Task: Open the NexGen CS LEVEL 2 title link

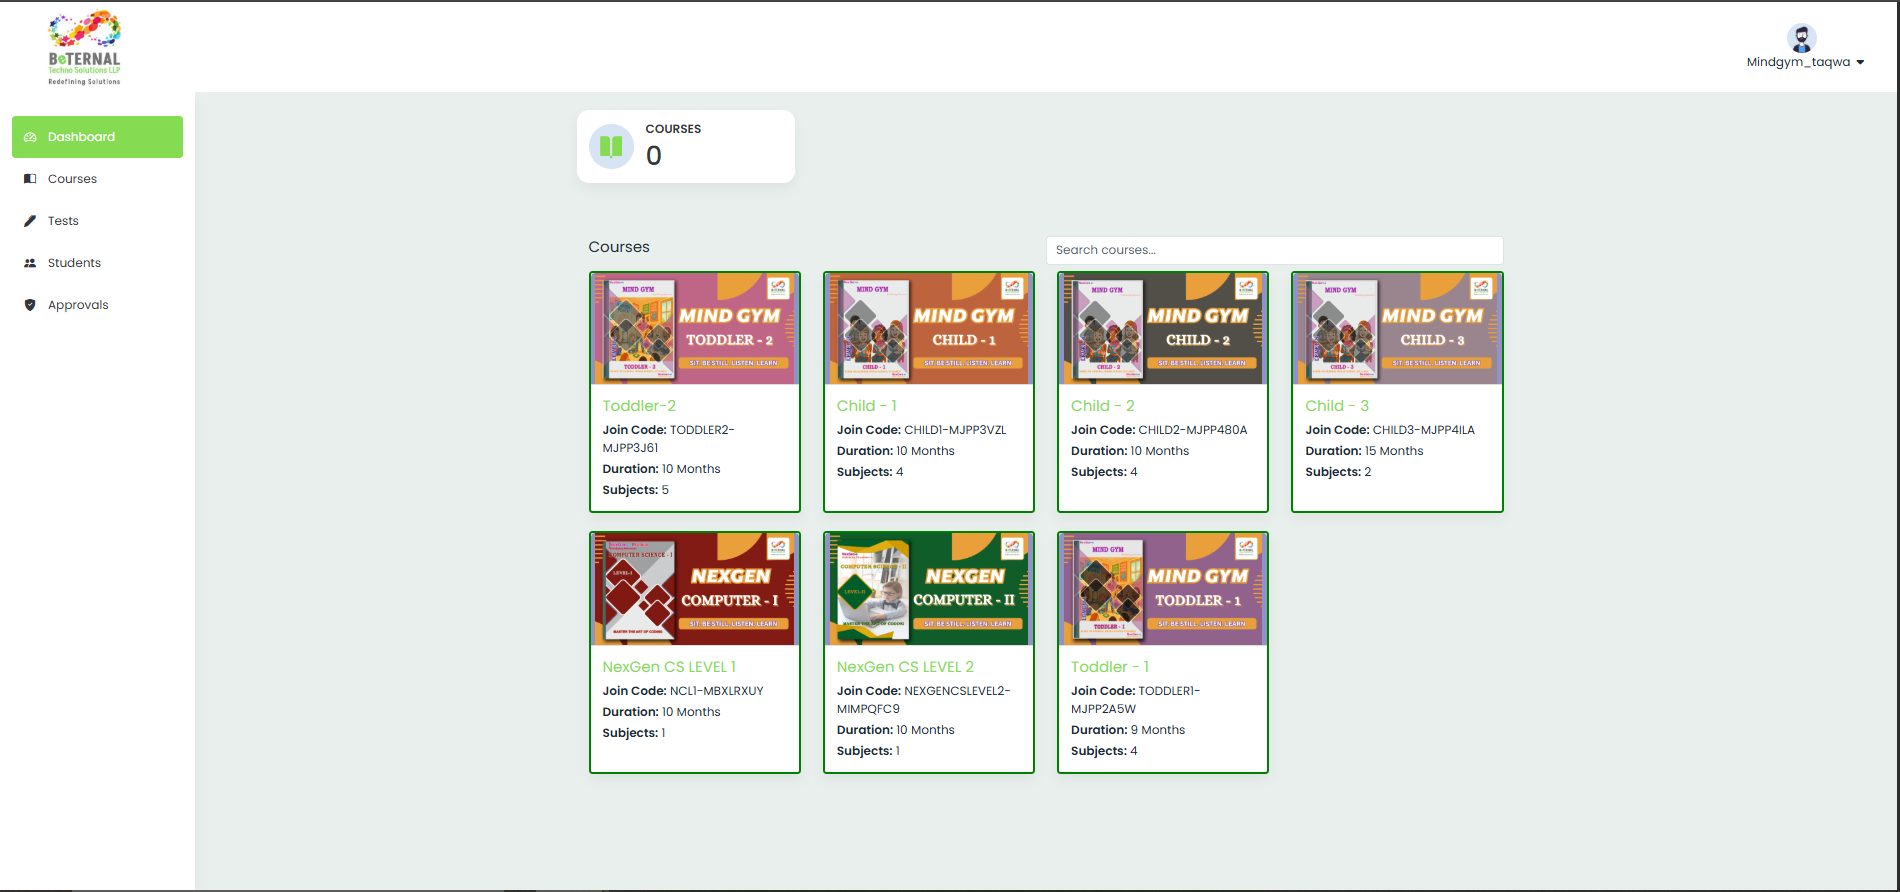Action: pos(905,667)
